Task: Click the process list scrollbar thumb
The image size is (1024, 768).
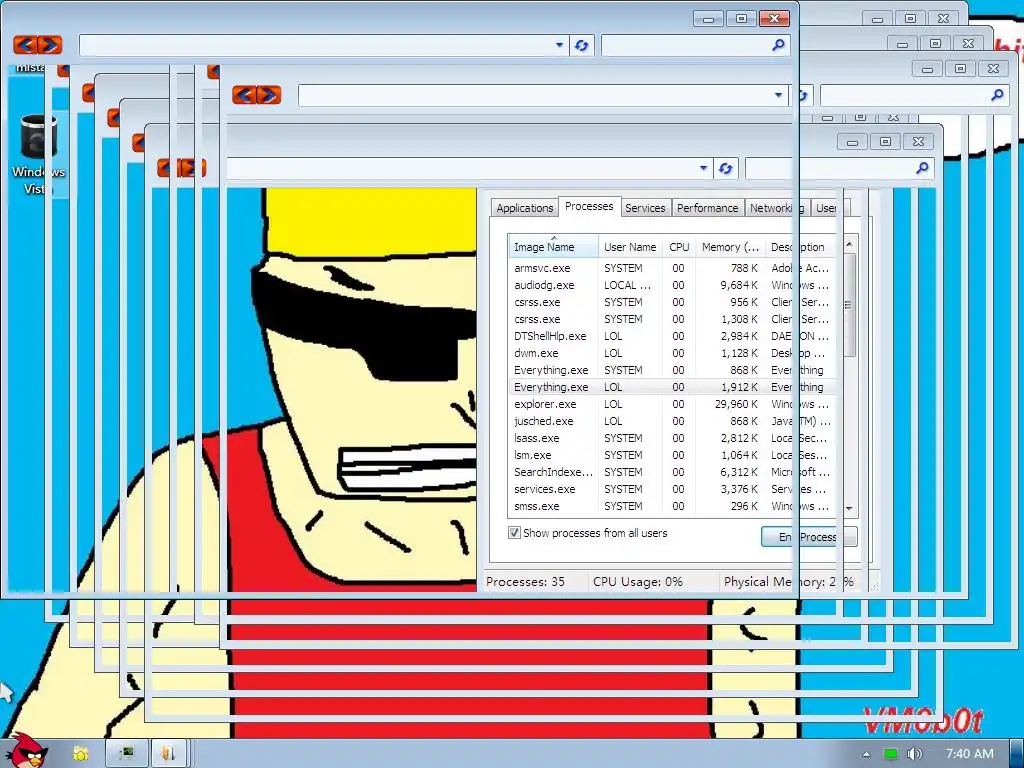Action: pyautogui.click(x=849, y=304)
